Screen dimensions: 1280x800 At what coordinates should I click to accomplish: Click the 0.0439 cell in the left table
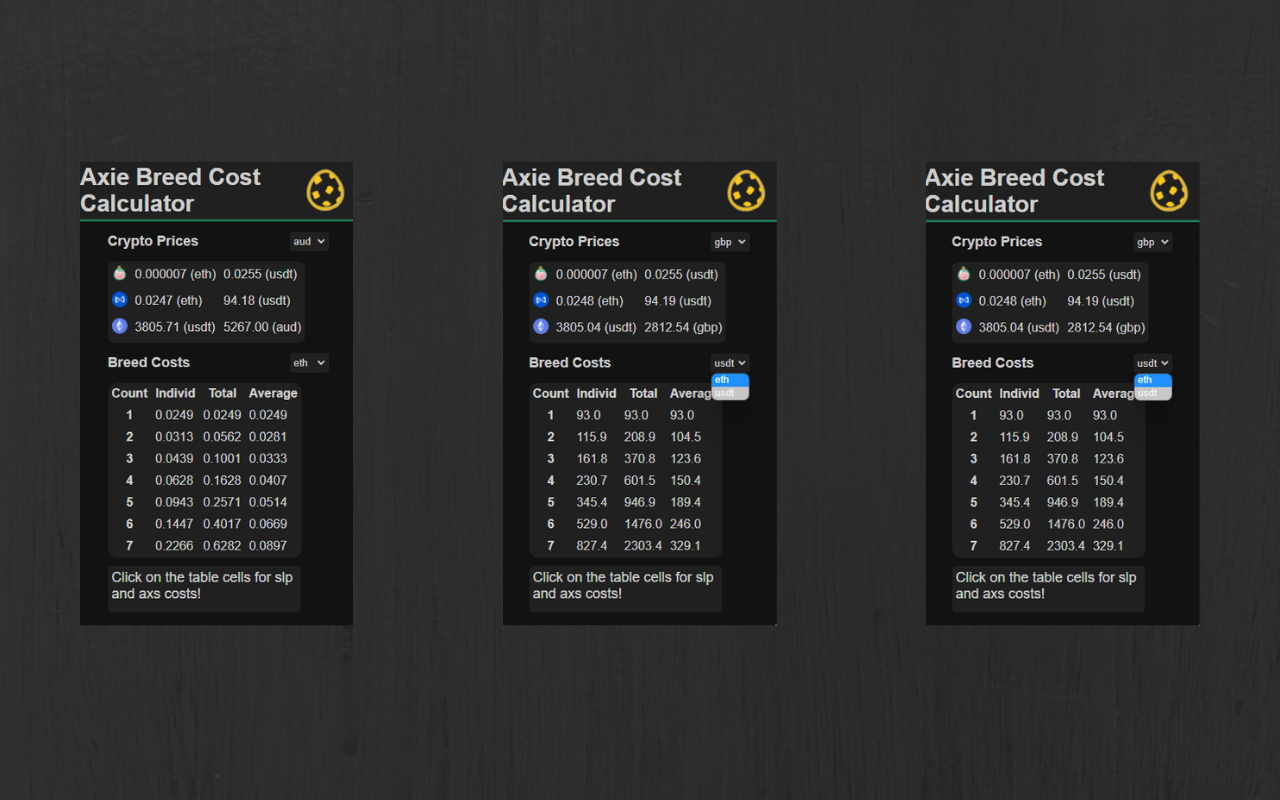click(x=174, y=458)
